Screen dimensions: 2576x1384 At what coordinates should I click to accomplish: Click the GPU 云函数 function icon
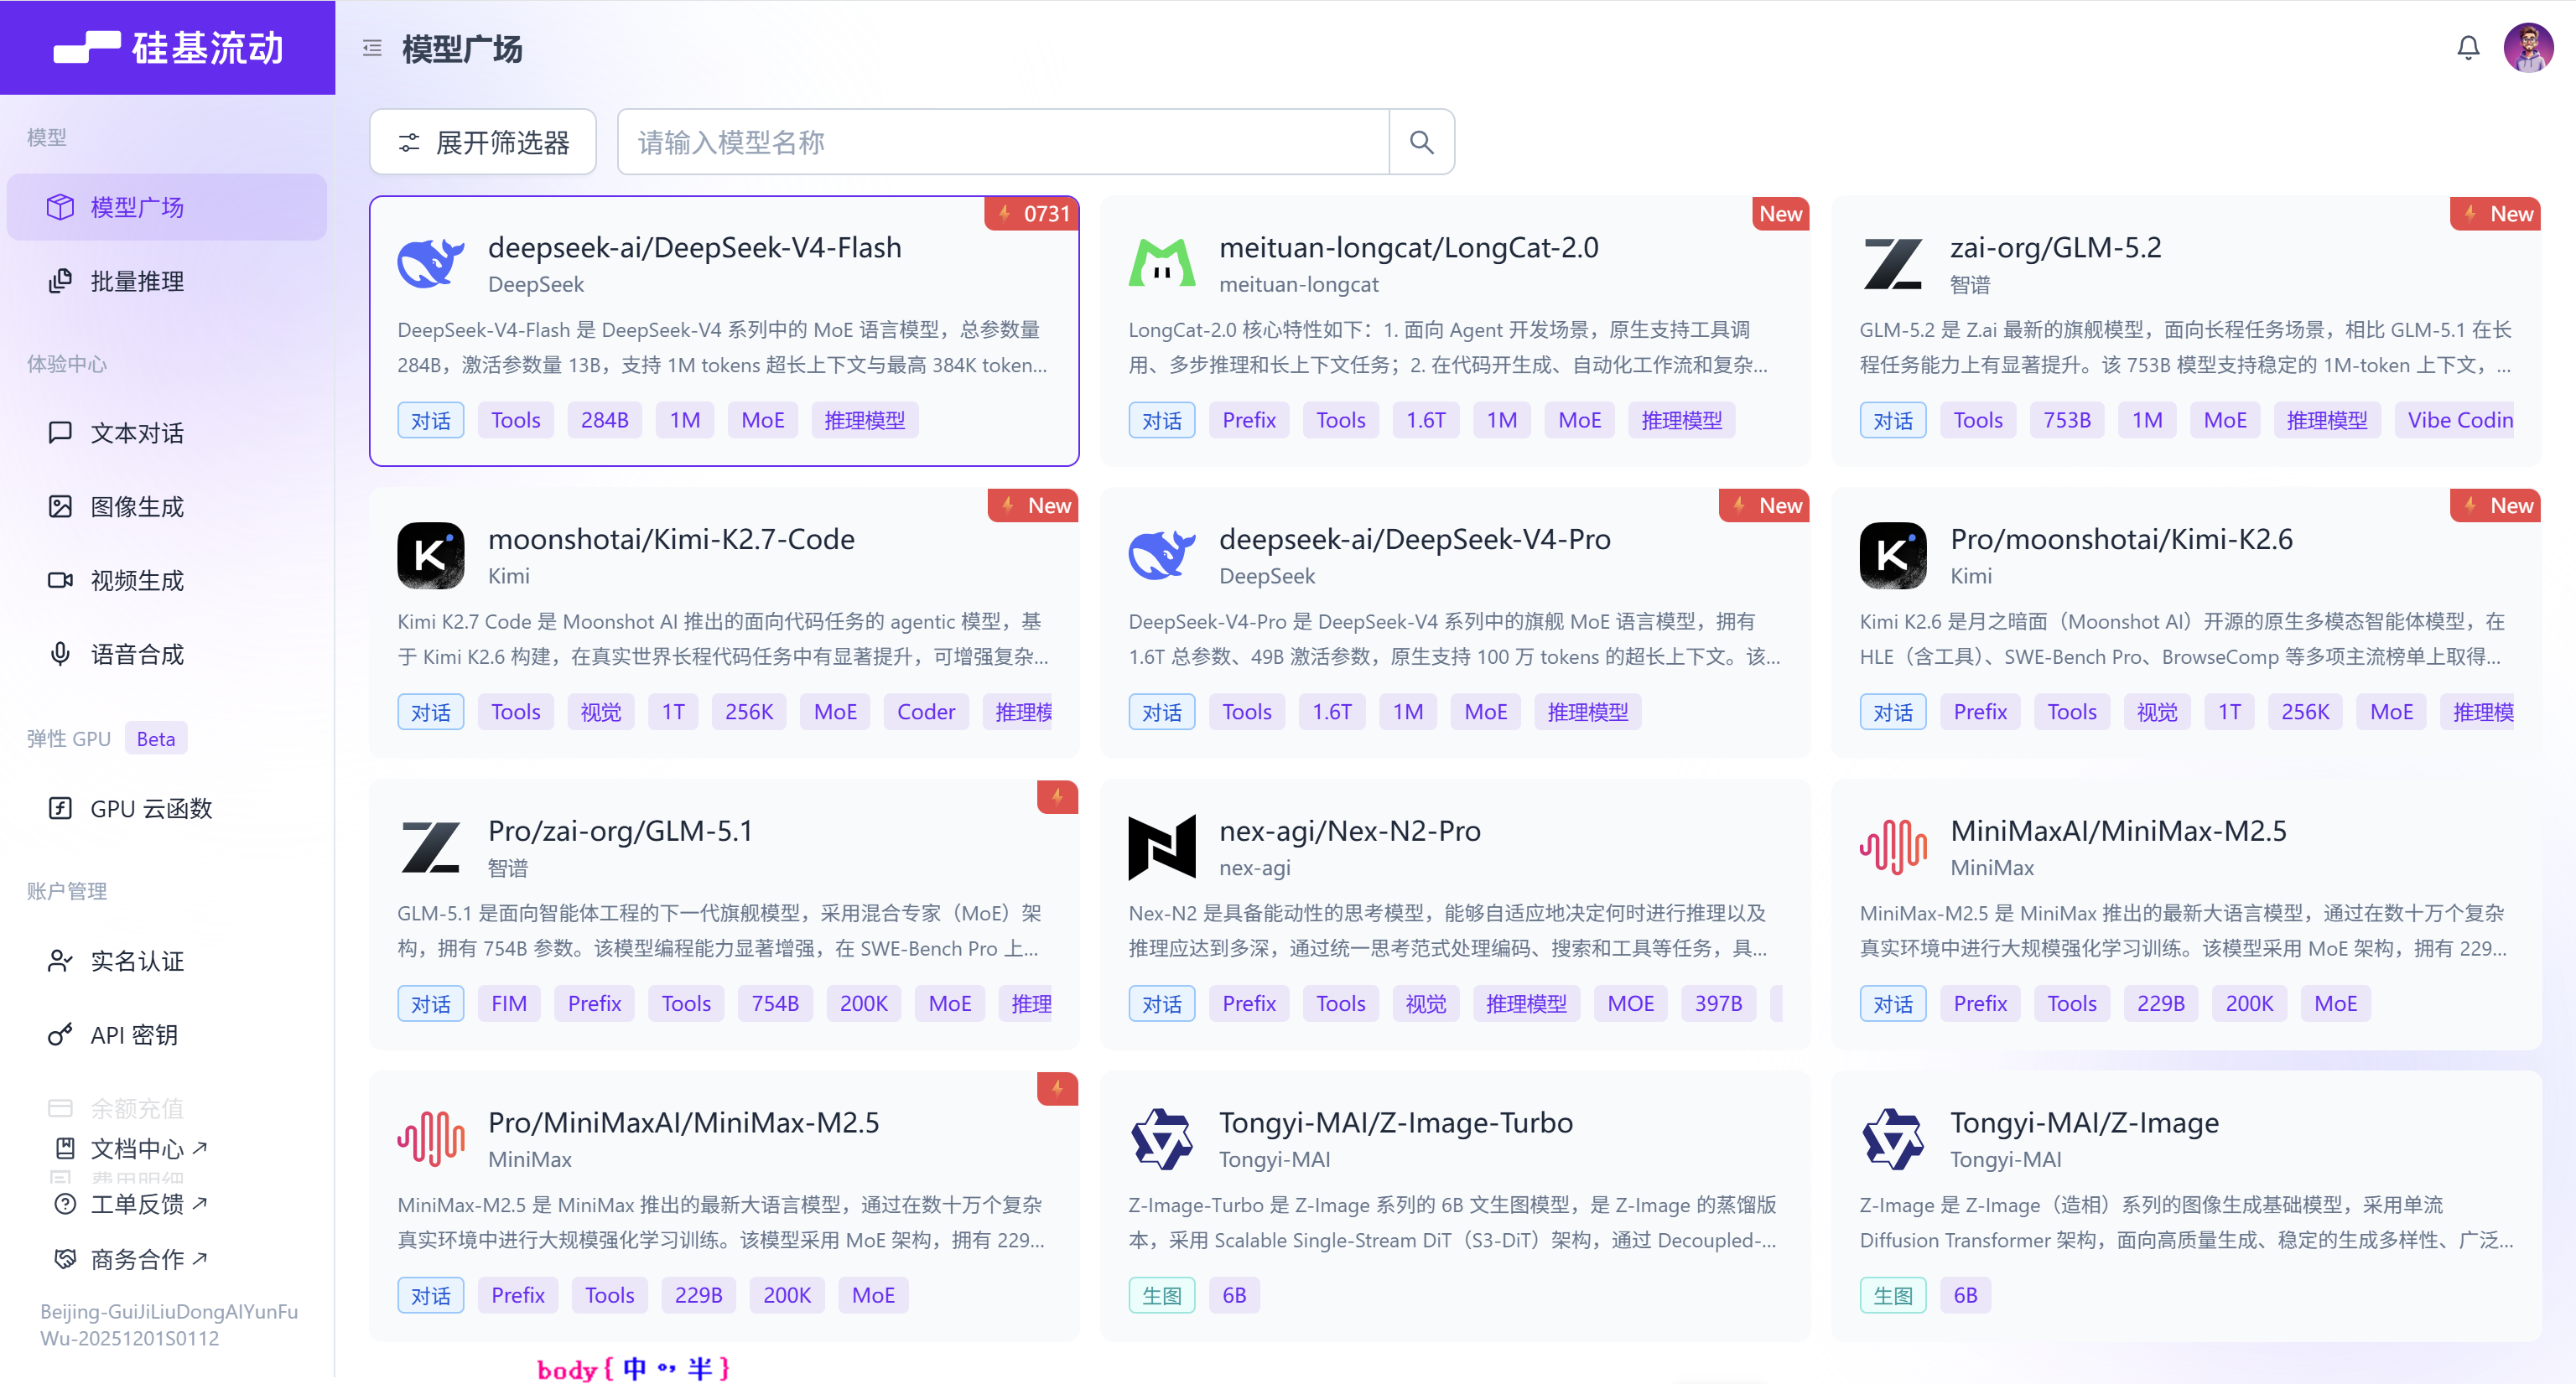pyautogui.click(x=60, y=808)
